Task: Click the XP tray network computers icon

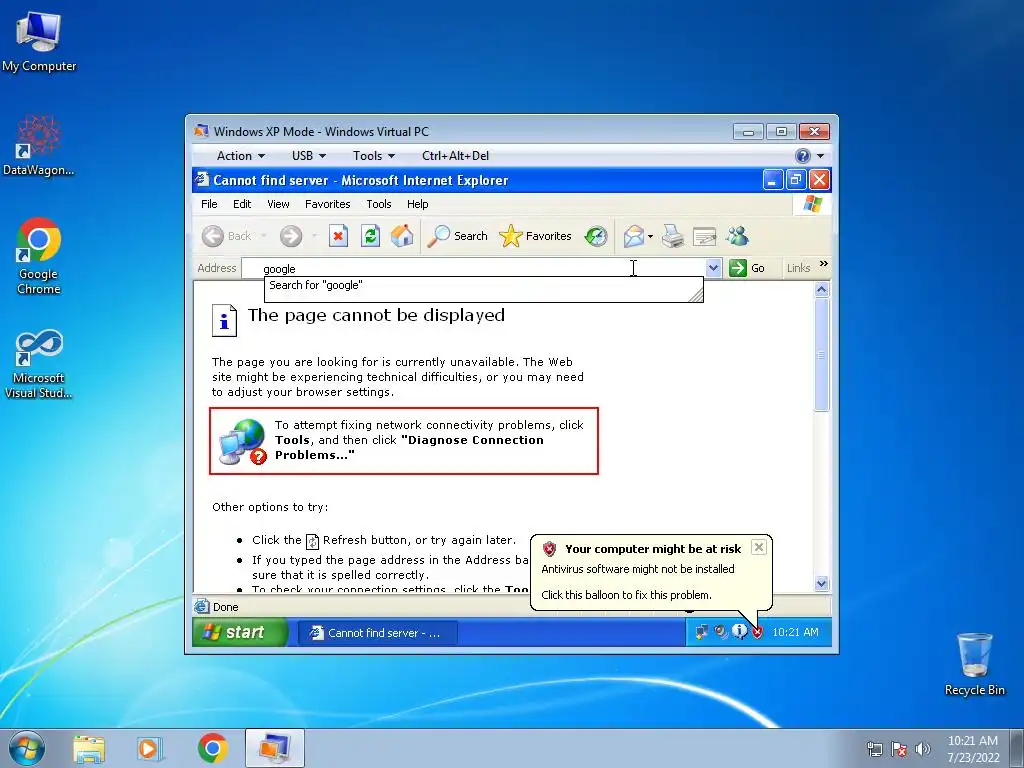Action: [701, 632]
